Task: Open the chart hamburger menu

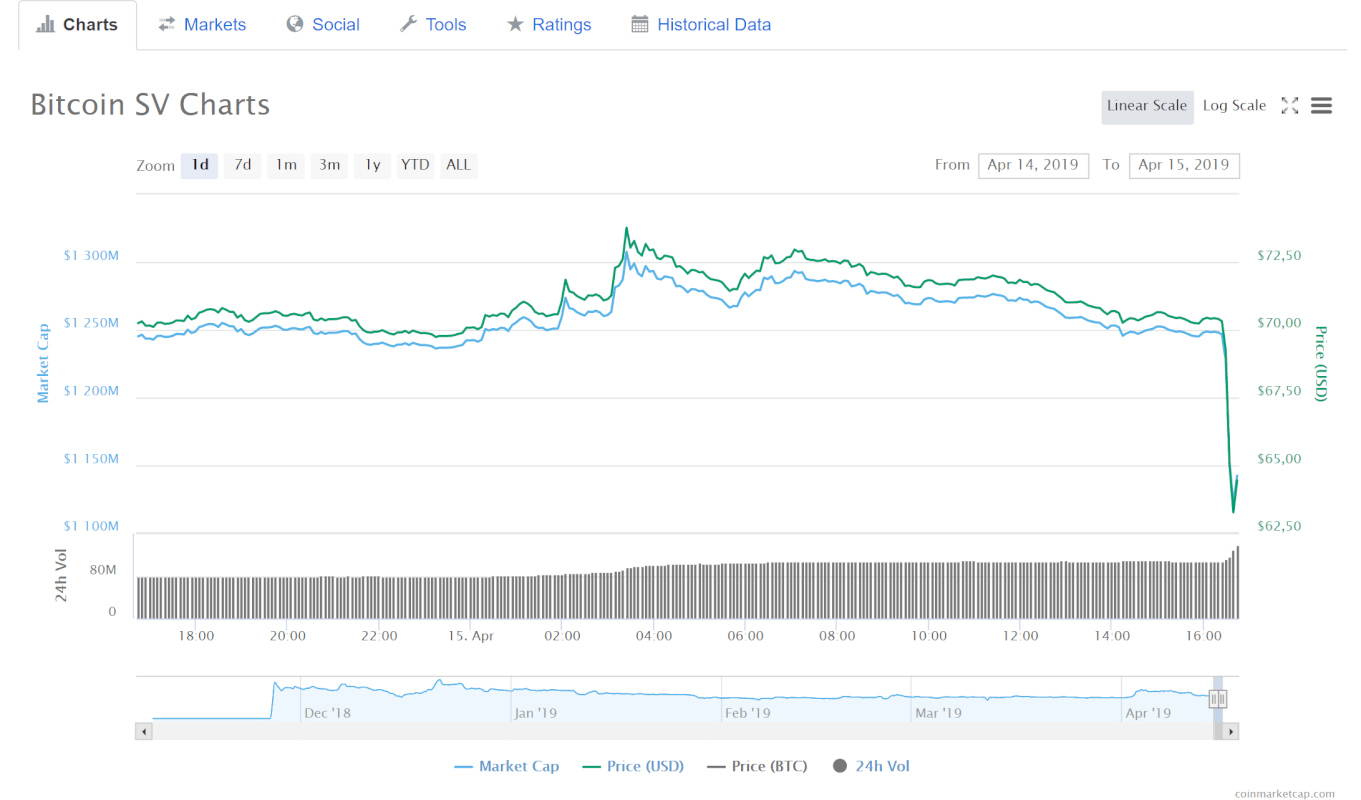Action: point(1321,106)
